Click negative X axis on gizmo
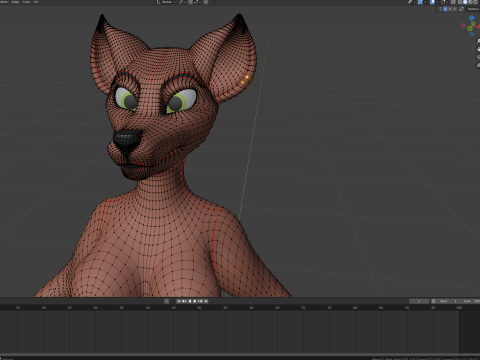This screenshot has height=360, width=480. pos(463,25)
